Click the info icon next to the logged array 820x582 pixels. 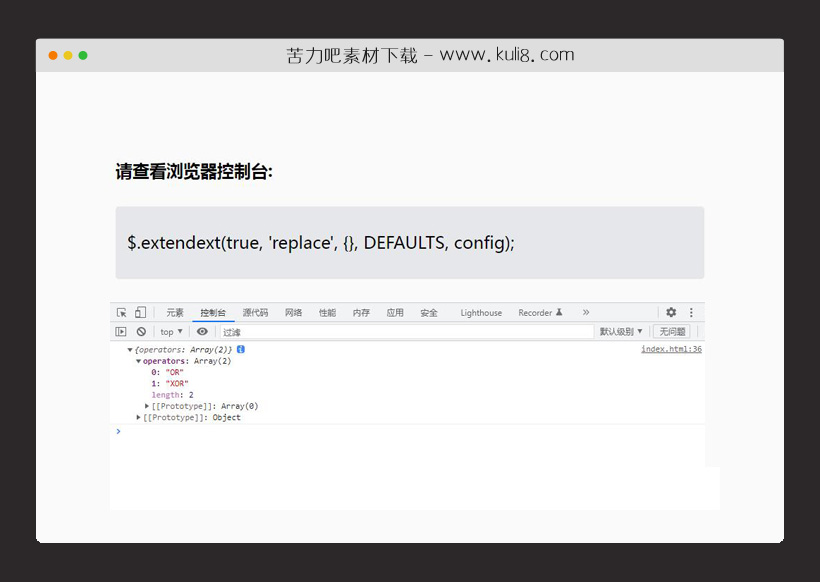pyautogui.click(x=239, y=348)
